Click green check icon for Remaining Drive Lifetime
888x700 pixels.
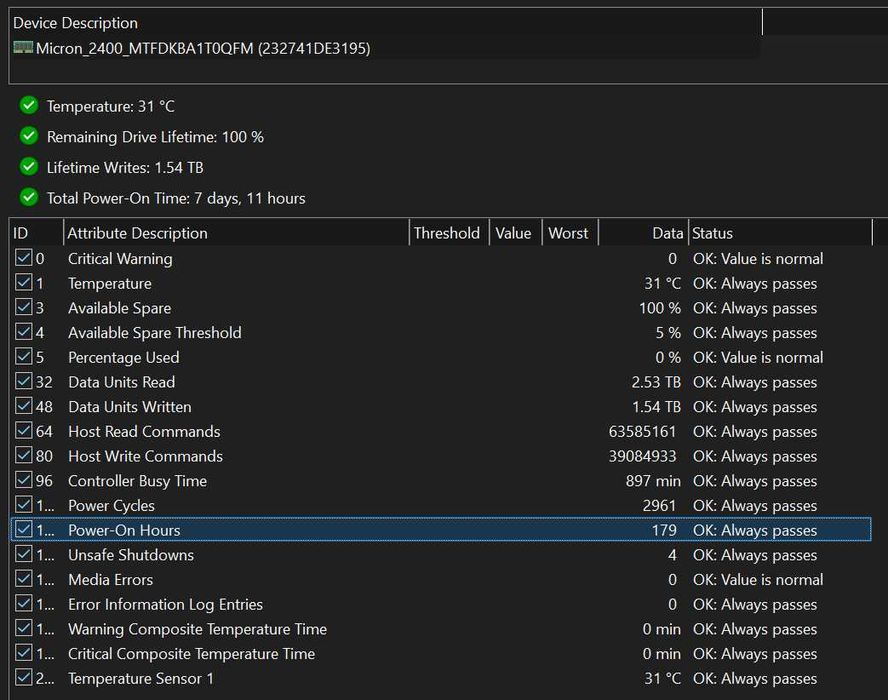28,137
